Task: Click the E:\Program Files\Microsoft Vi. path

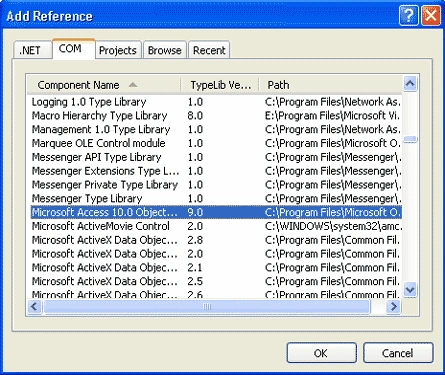Action: point(332,116)
